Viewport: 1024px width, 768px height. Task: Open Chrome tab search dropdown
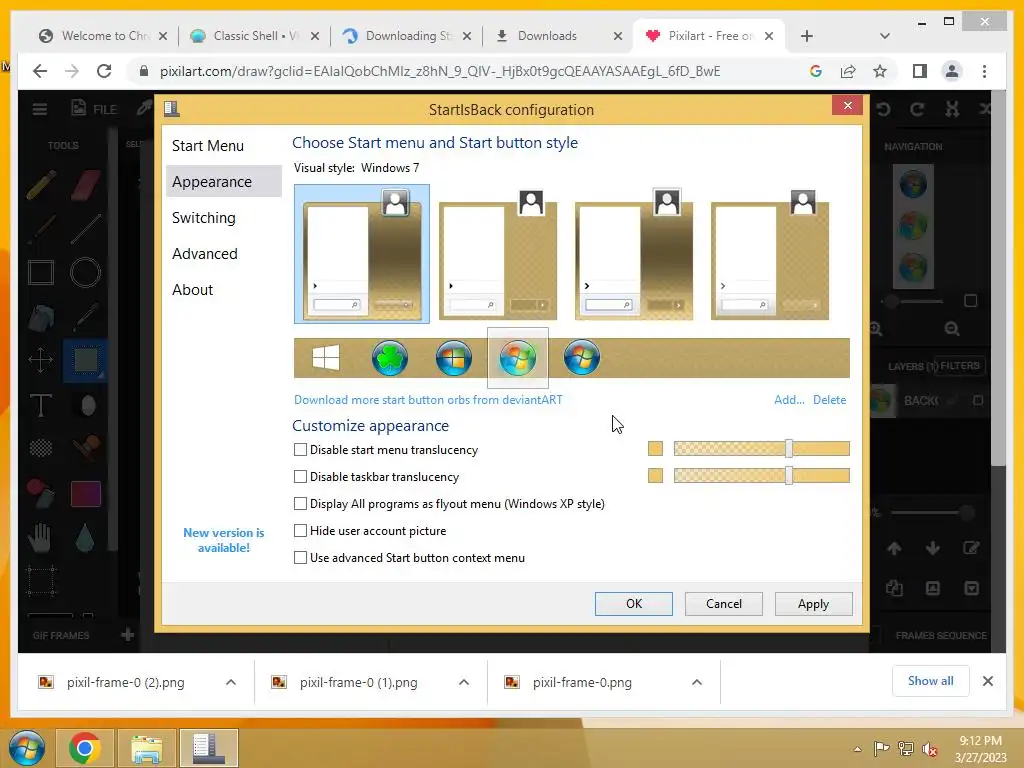coord(885,36)
